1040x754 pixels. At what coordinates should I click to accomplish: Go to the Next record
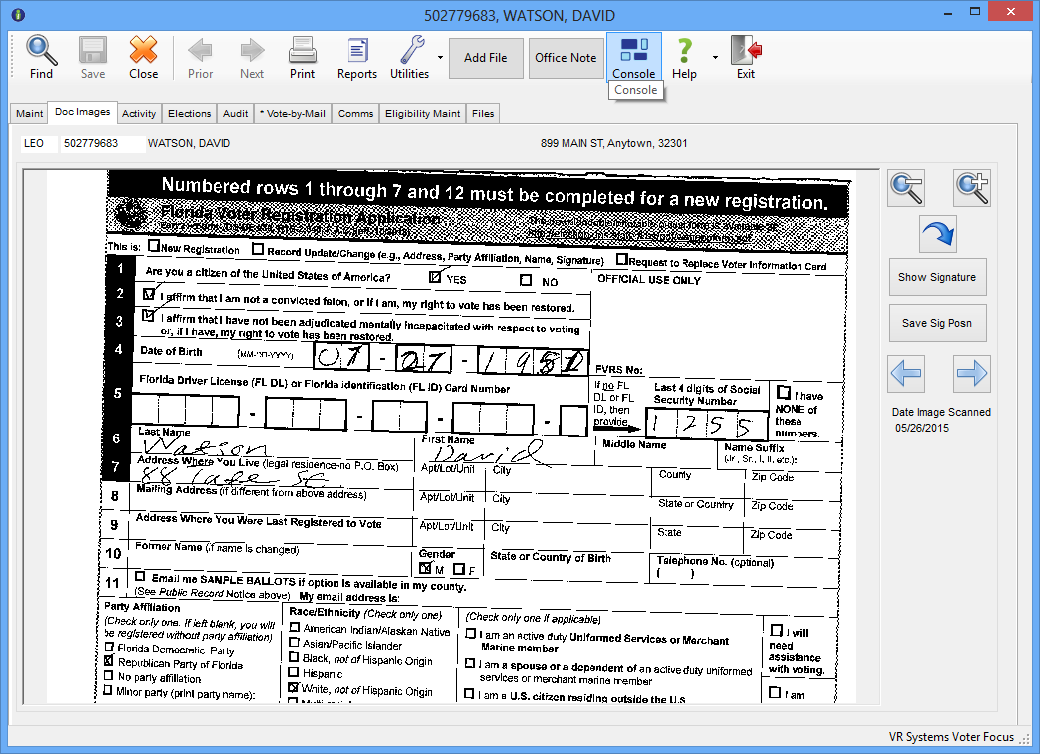pyautogui.click(x=252, y=57)
